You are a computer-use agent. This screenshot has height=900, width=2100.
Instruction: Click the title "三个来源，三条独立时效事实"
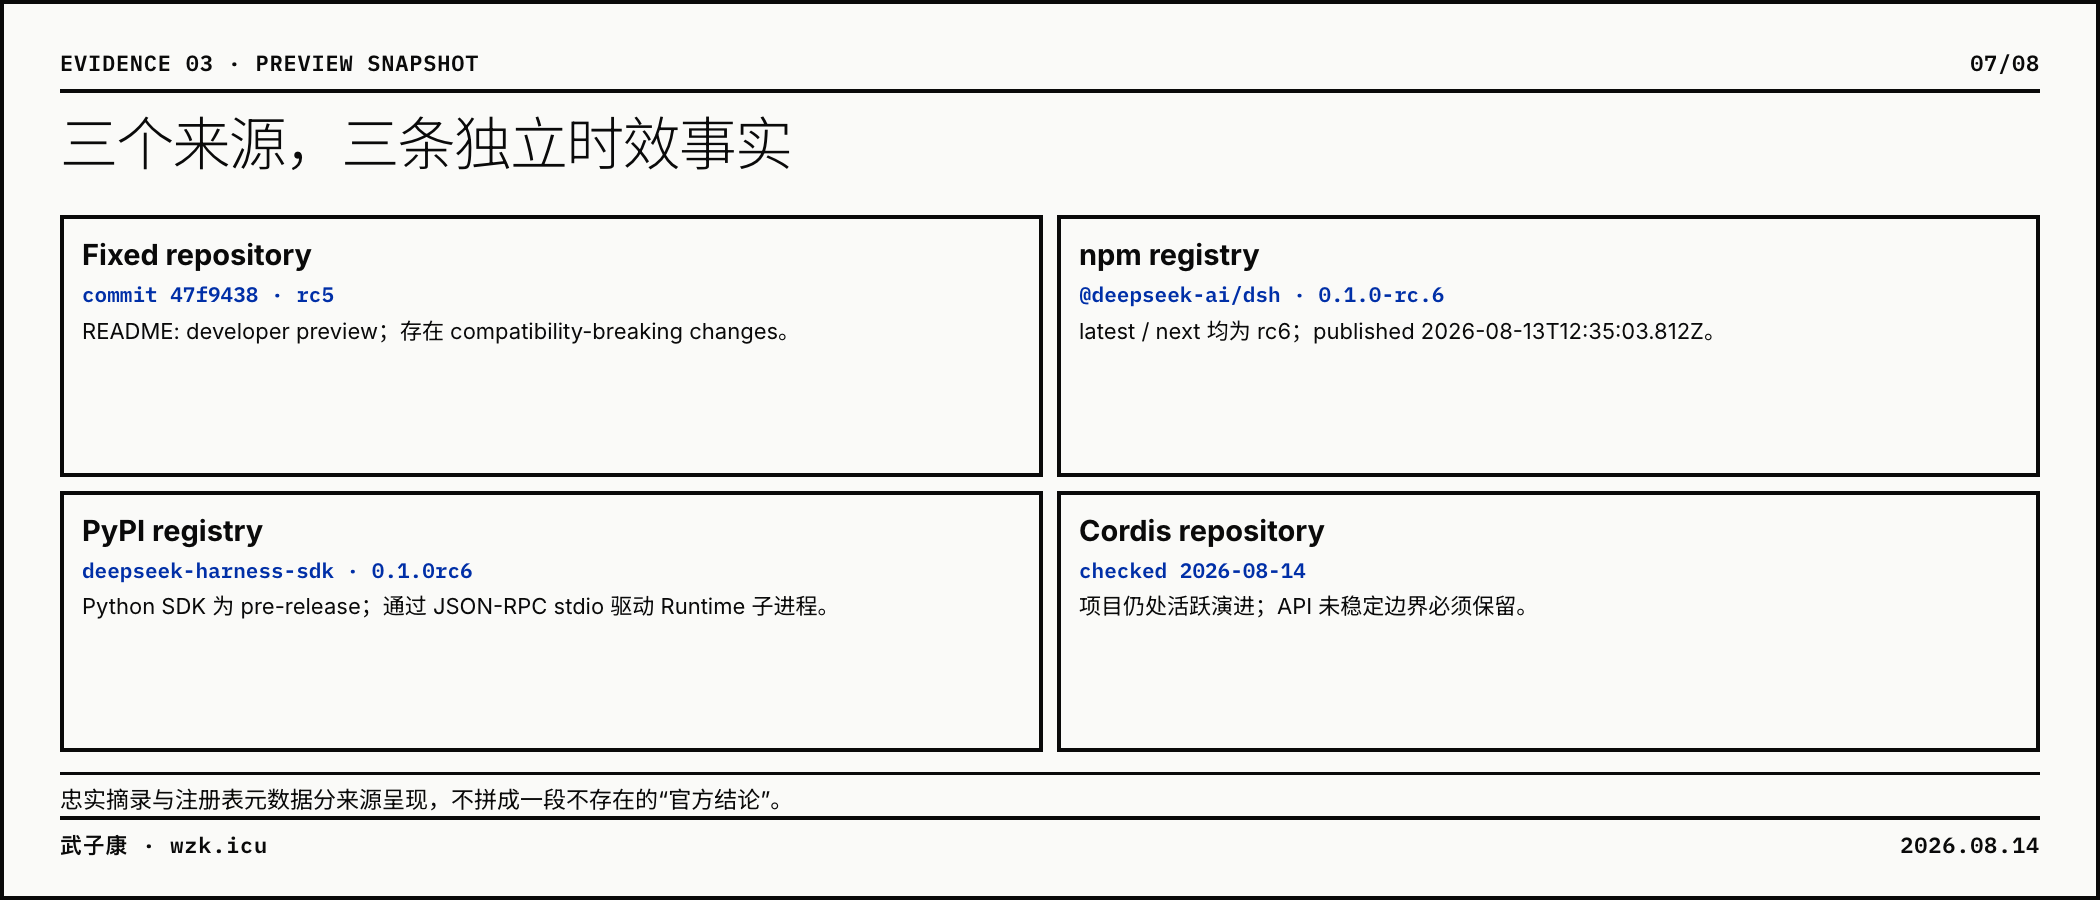point(426,144)
